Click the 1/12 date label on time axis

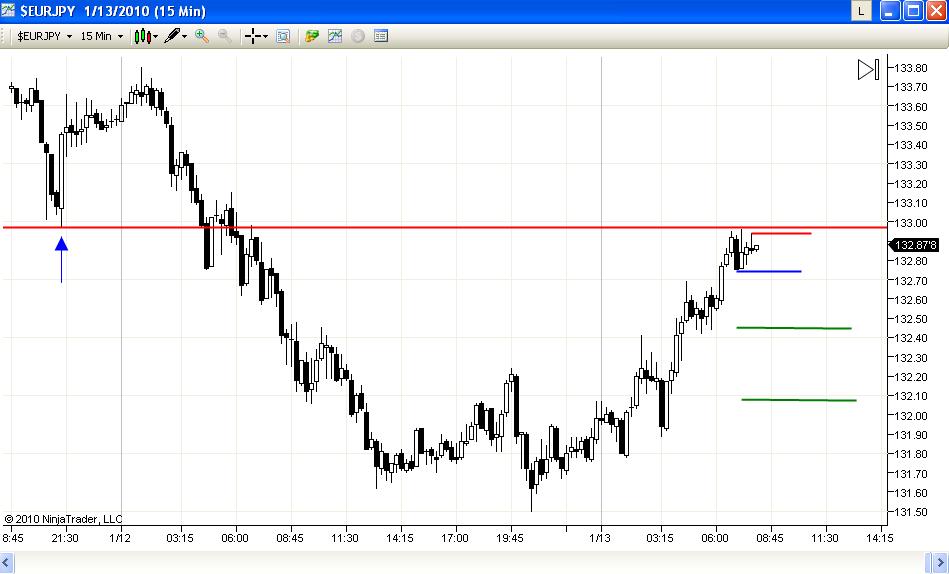pyautogui.click(x=120, y=538)
